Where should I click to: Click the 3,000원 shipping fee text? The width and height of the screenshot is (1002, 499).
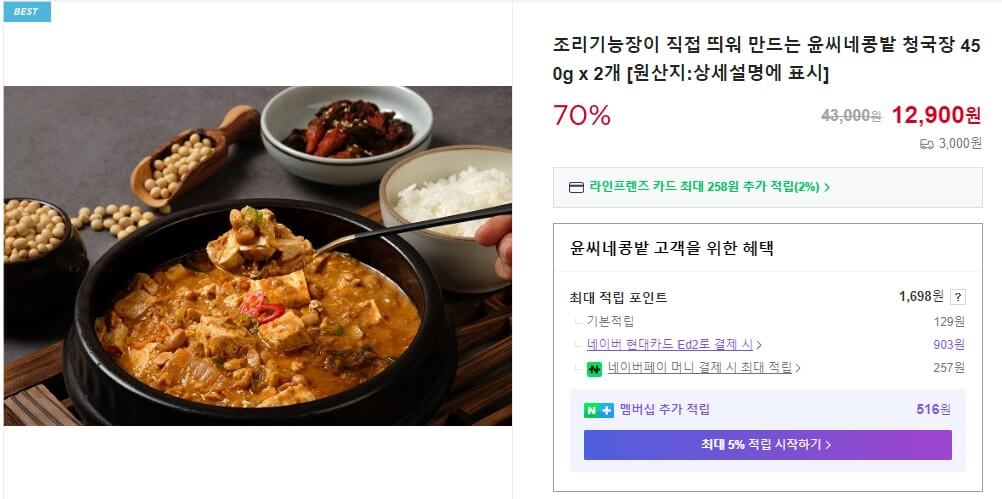tap(960, 144)
